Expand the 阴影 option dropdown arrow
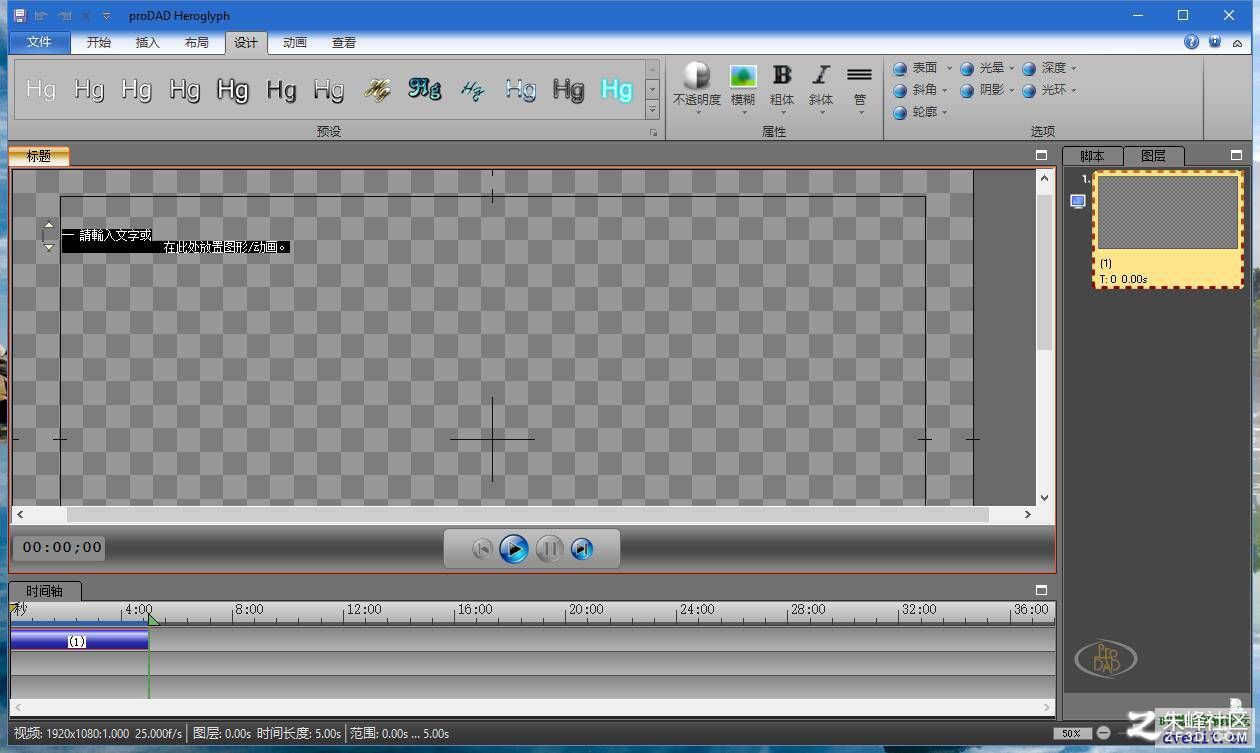This screenshot has width=1260, height=753. [x=1011, y=91]
